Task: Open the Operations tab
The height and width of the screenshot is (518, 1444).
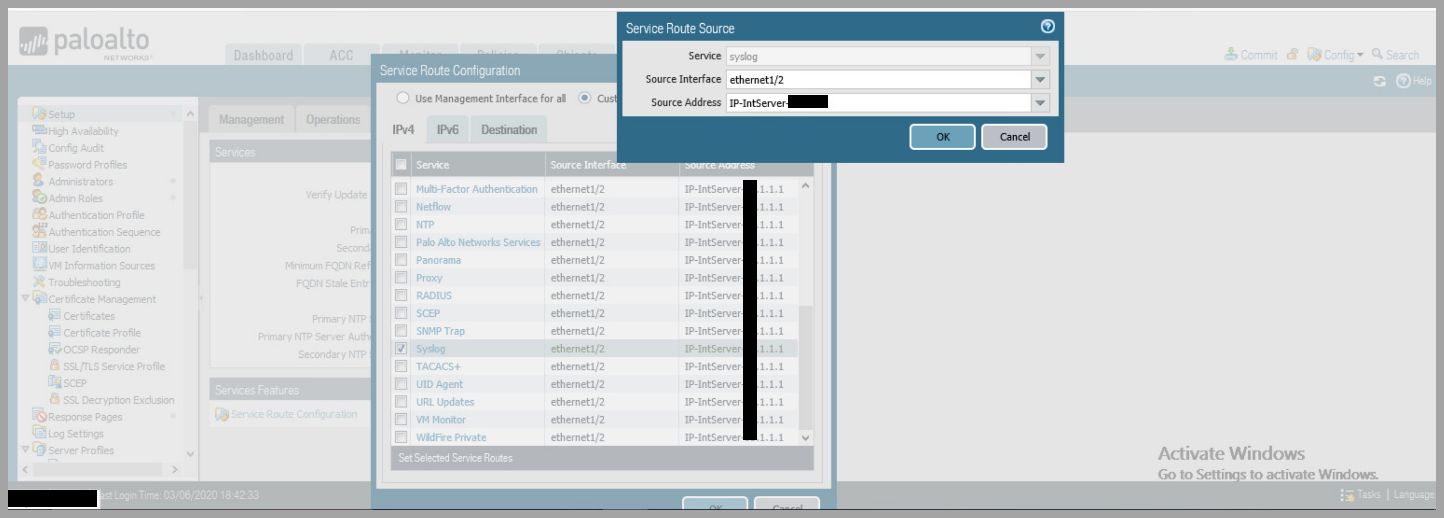Action: point(333,119)
